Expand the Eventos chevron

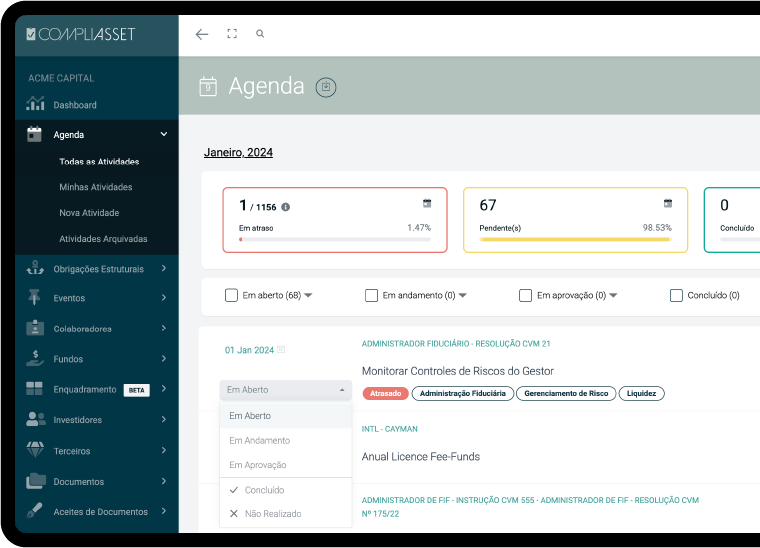pos(164,297)
